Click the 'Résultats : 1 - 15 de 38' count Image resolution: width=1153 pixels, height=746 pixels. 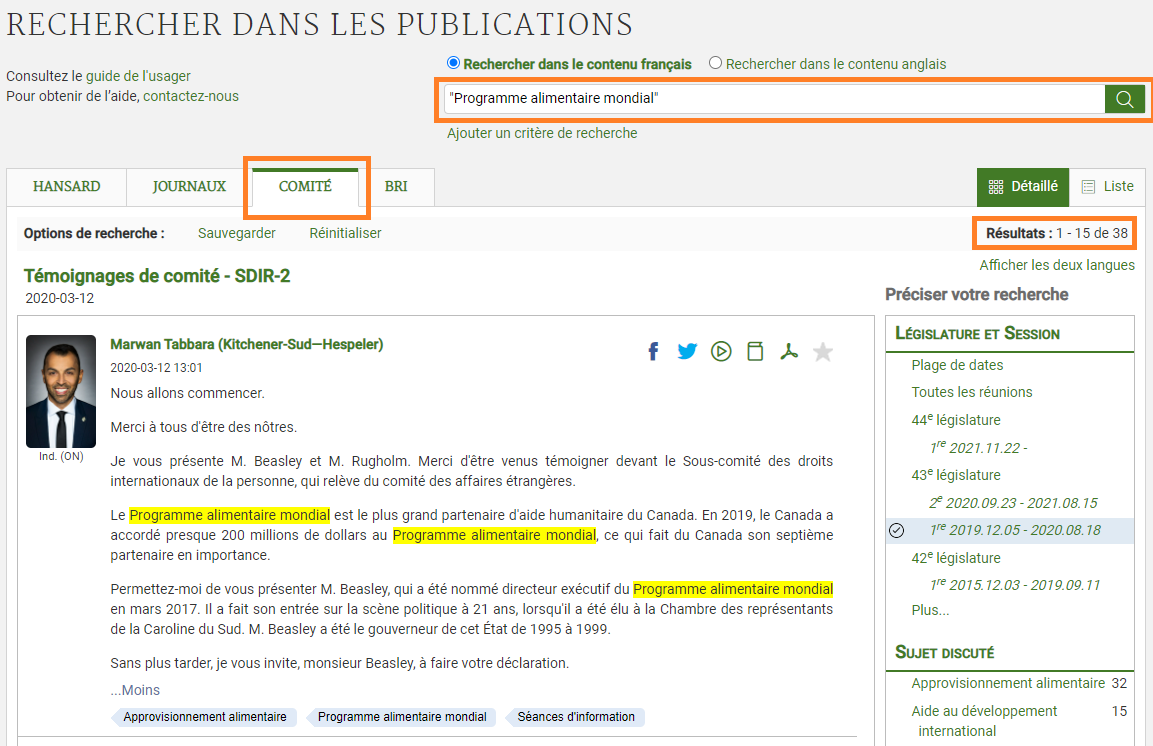tap(1057, 234)
